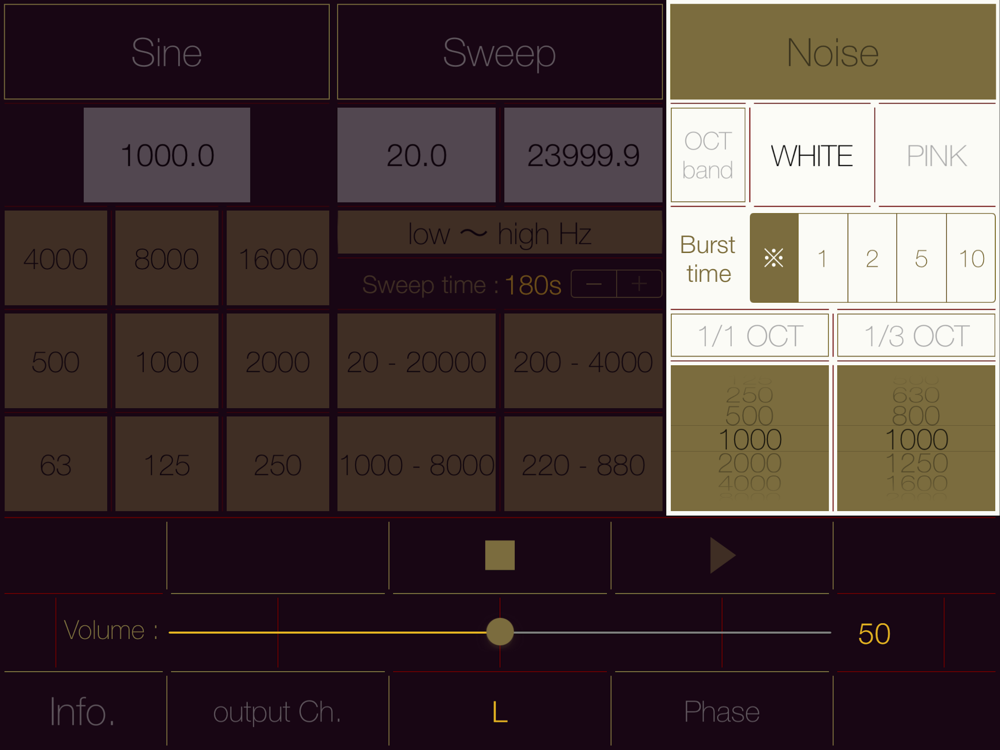Viewport: 1000px width, 750px height.
Task: Switch to the Noise generator tab
Action: tap(832, 52)
